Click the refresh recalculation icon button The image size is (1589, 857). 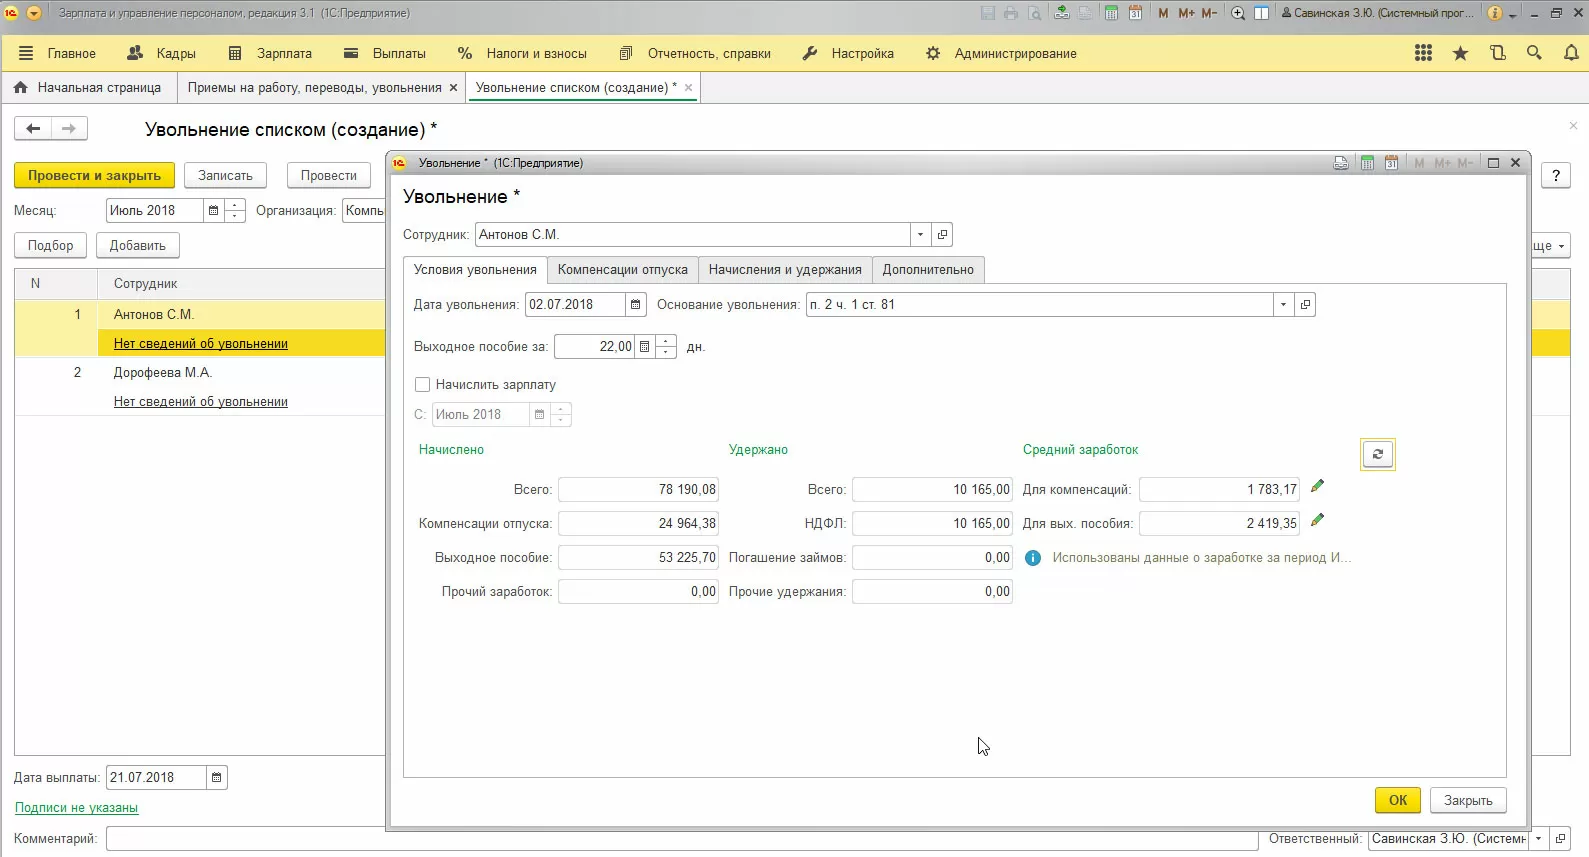point(1377,455)
